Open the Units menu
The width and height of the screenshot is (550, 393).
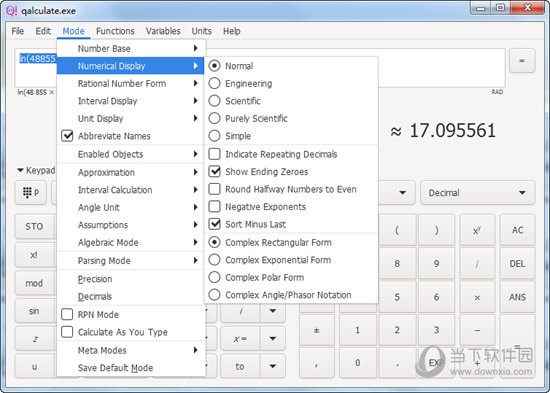tap(202, 31)
